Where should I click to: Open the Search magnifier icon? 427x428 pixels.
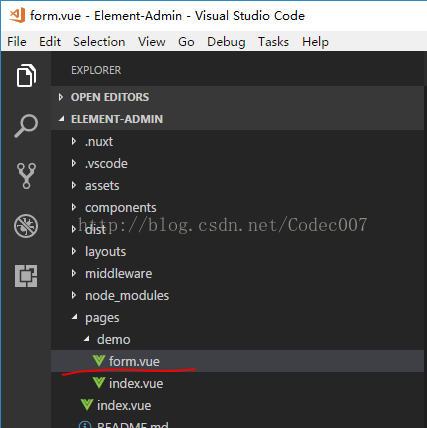point(26,126)
